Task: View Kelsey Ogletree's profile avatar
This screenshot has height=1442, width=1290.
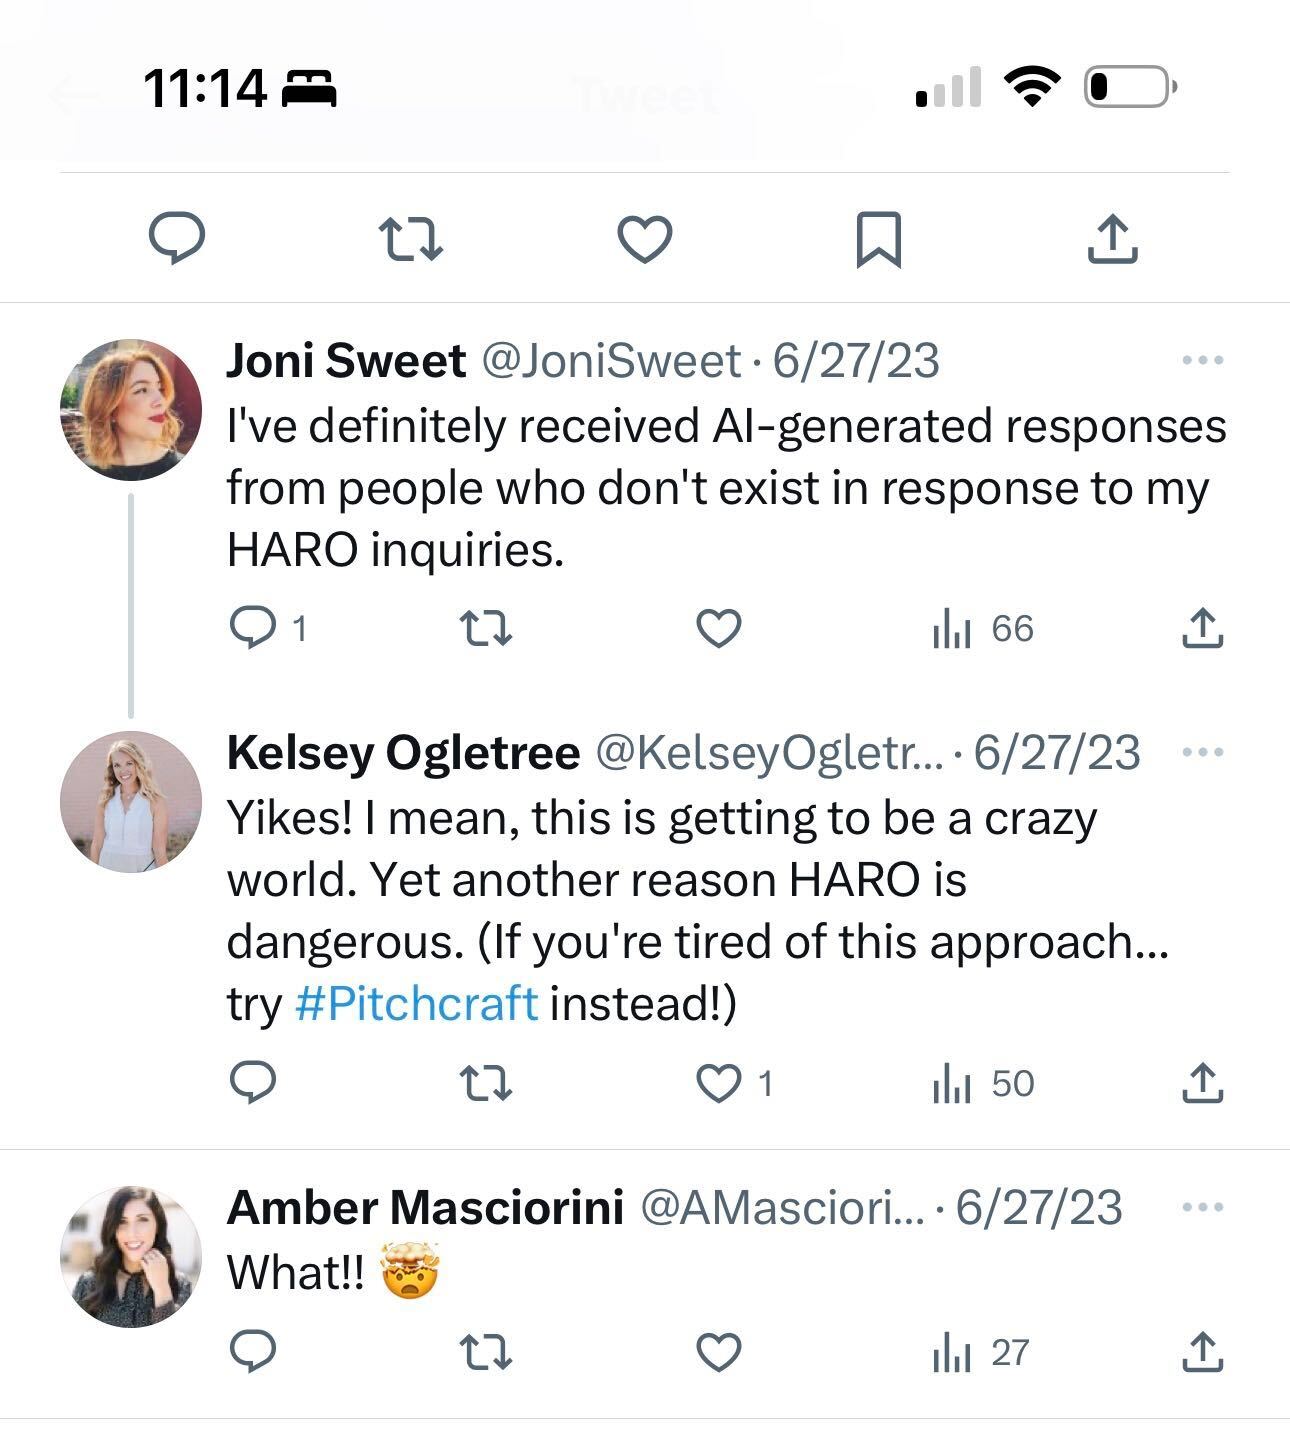Action: [x=131, y=801]
